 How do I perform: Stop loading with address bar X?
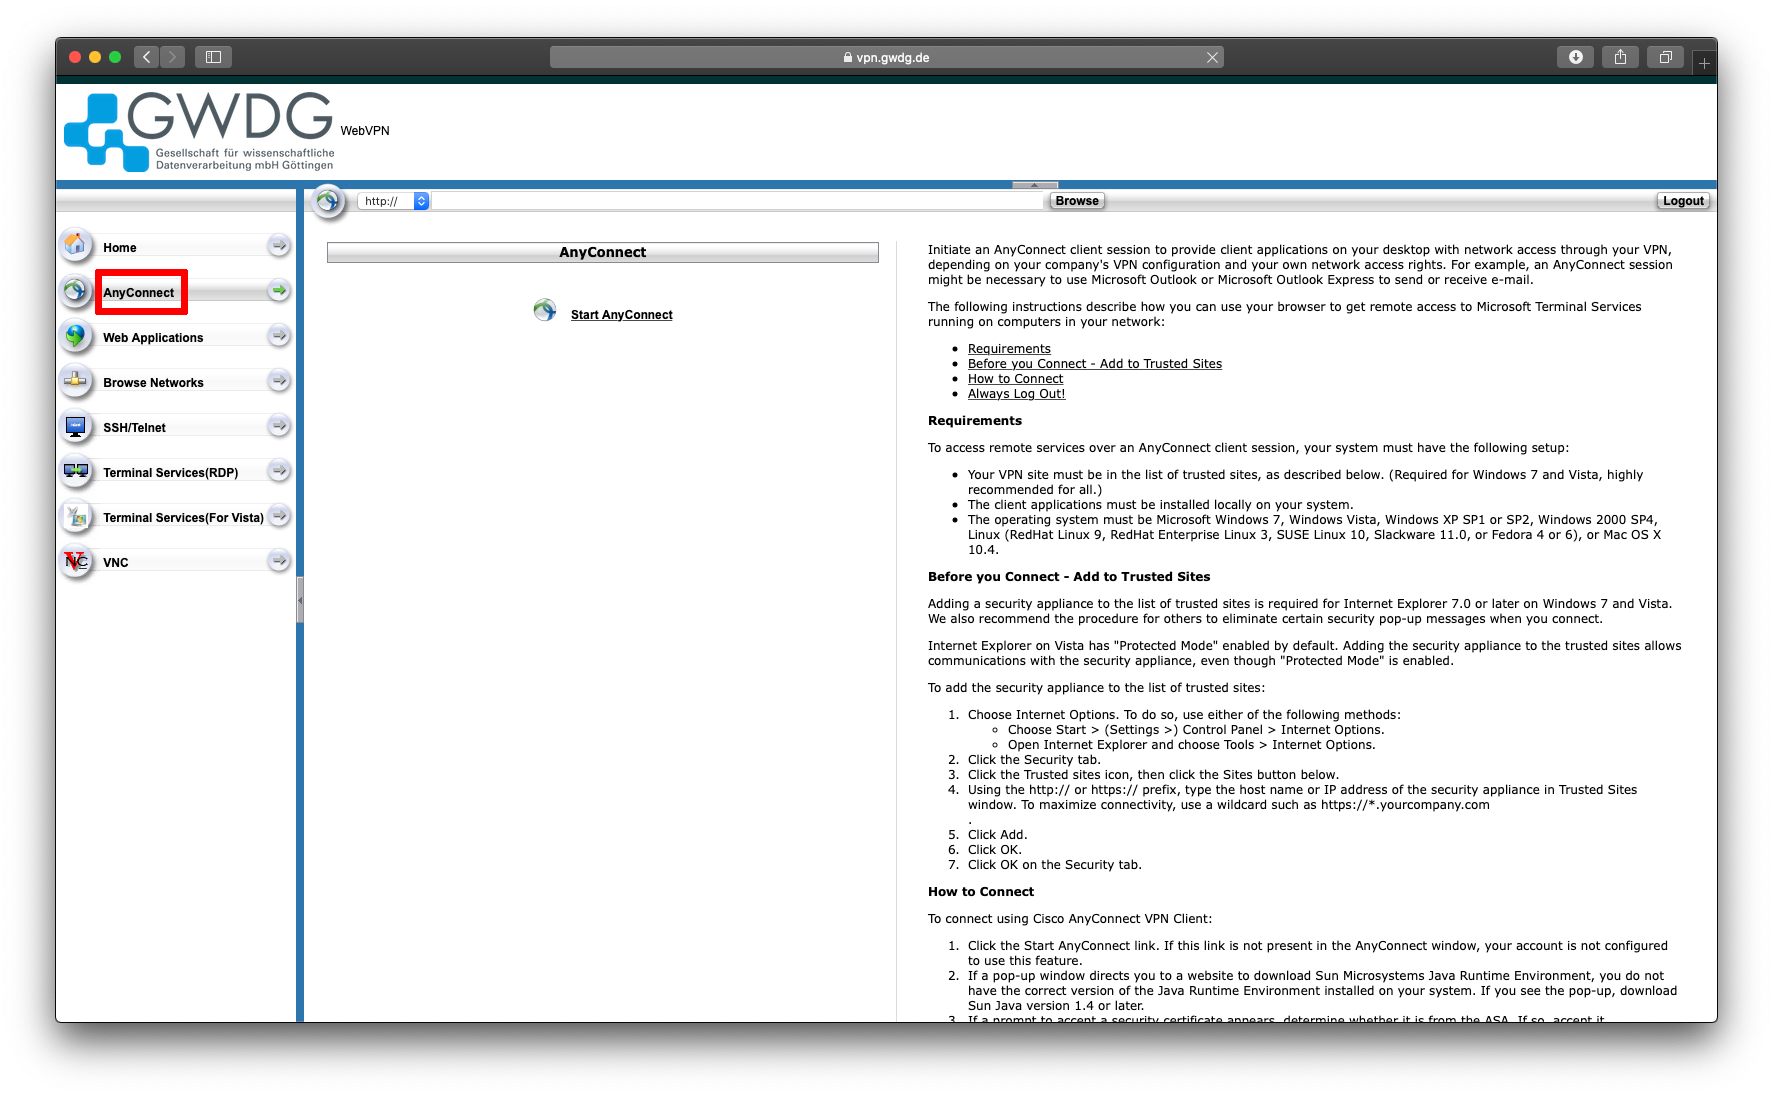pos(1212,58)
